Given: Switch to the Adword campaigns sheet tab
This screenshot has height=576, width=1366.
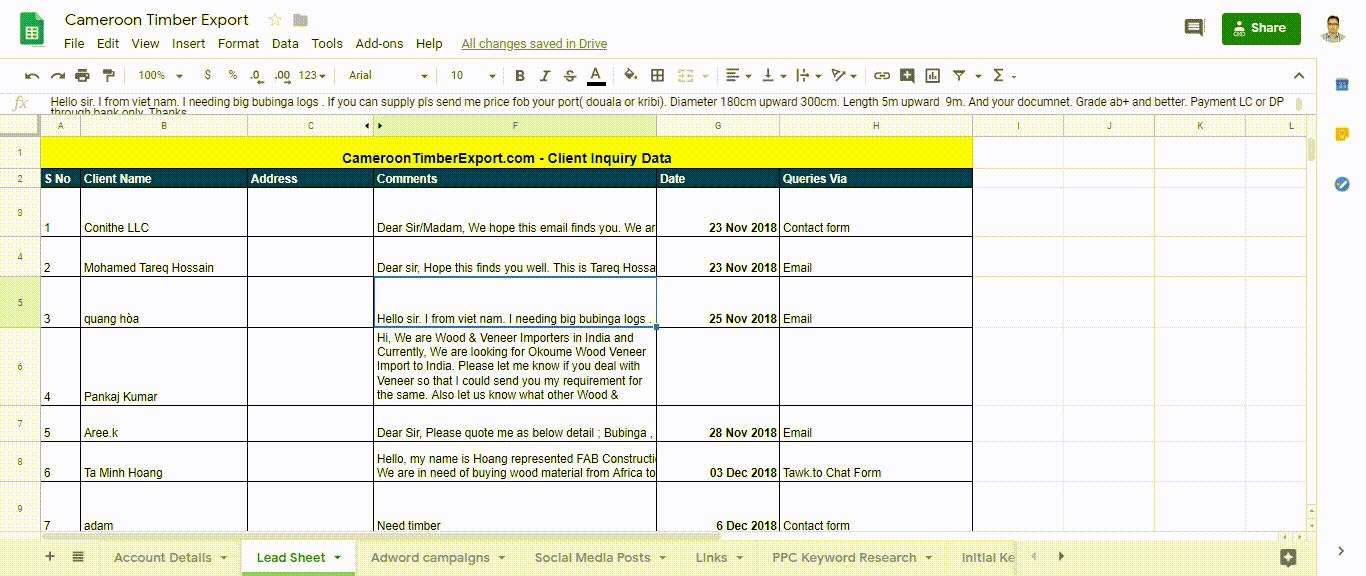Looking at the screenshot, I should tap(430, 557).
